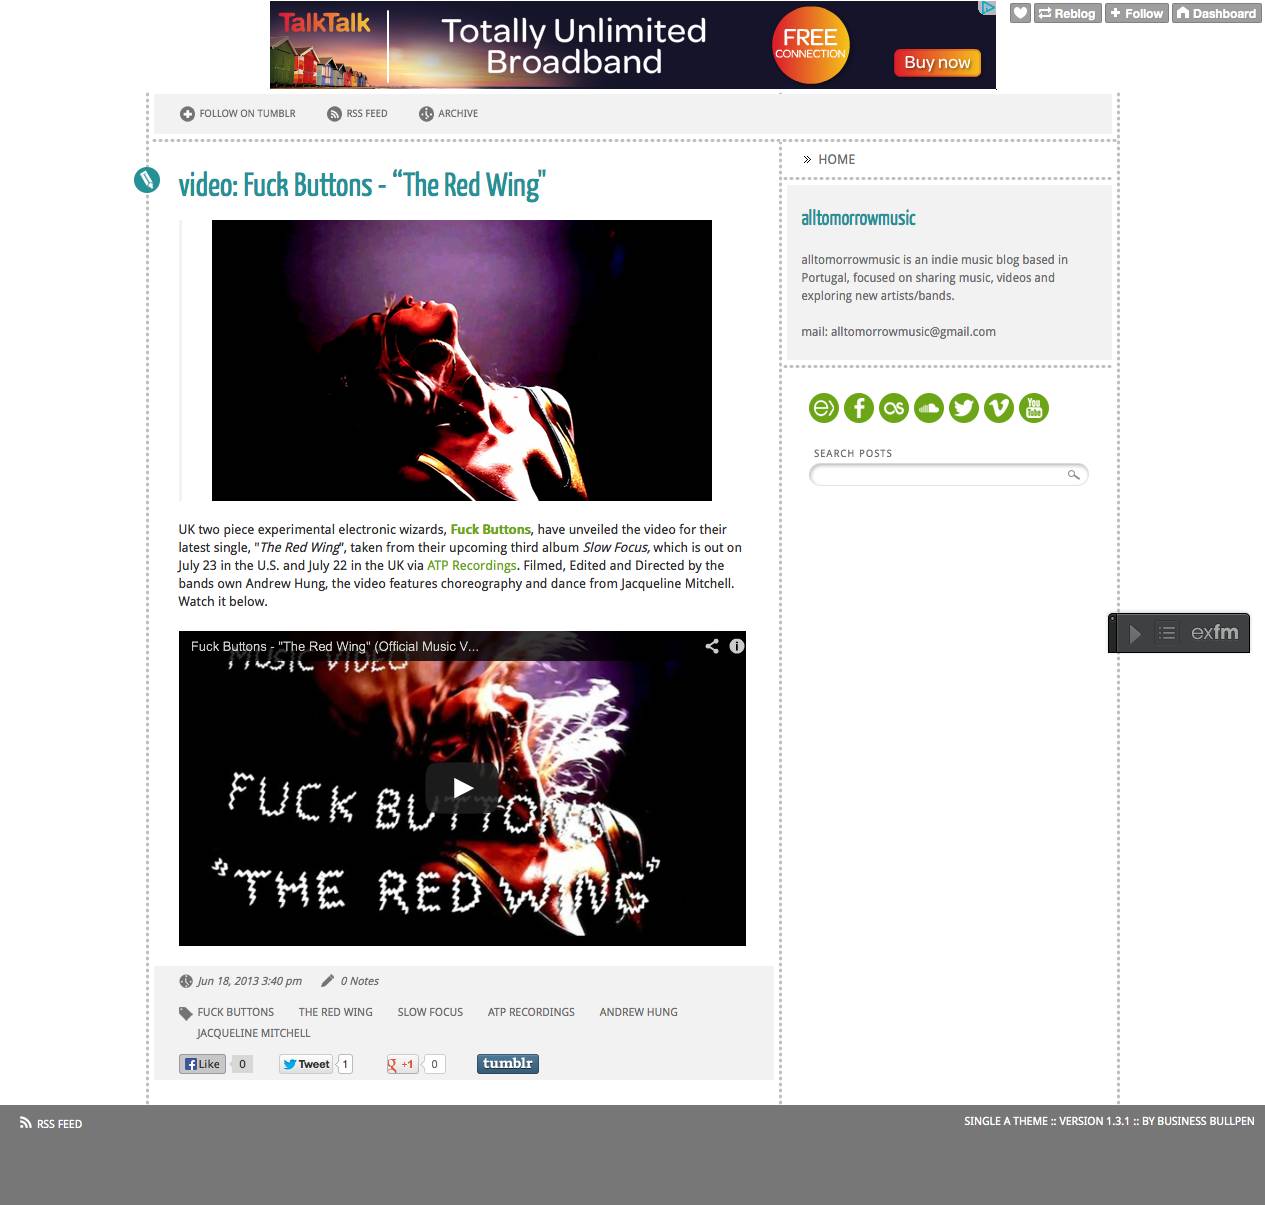Click inside the Search Posts field
Image resolution: width=1265 pixels, height=1205 pixels.
(938, 475)
